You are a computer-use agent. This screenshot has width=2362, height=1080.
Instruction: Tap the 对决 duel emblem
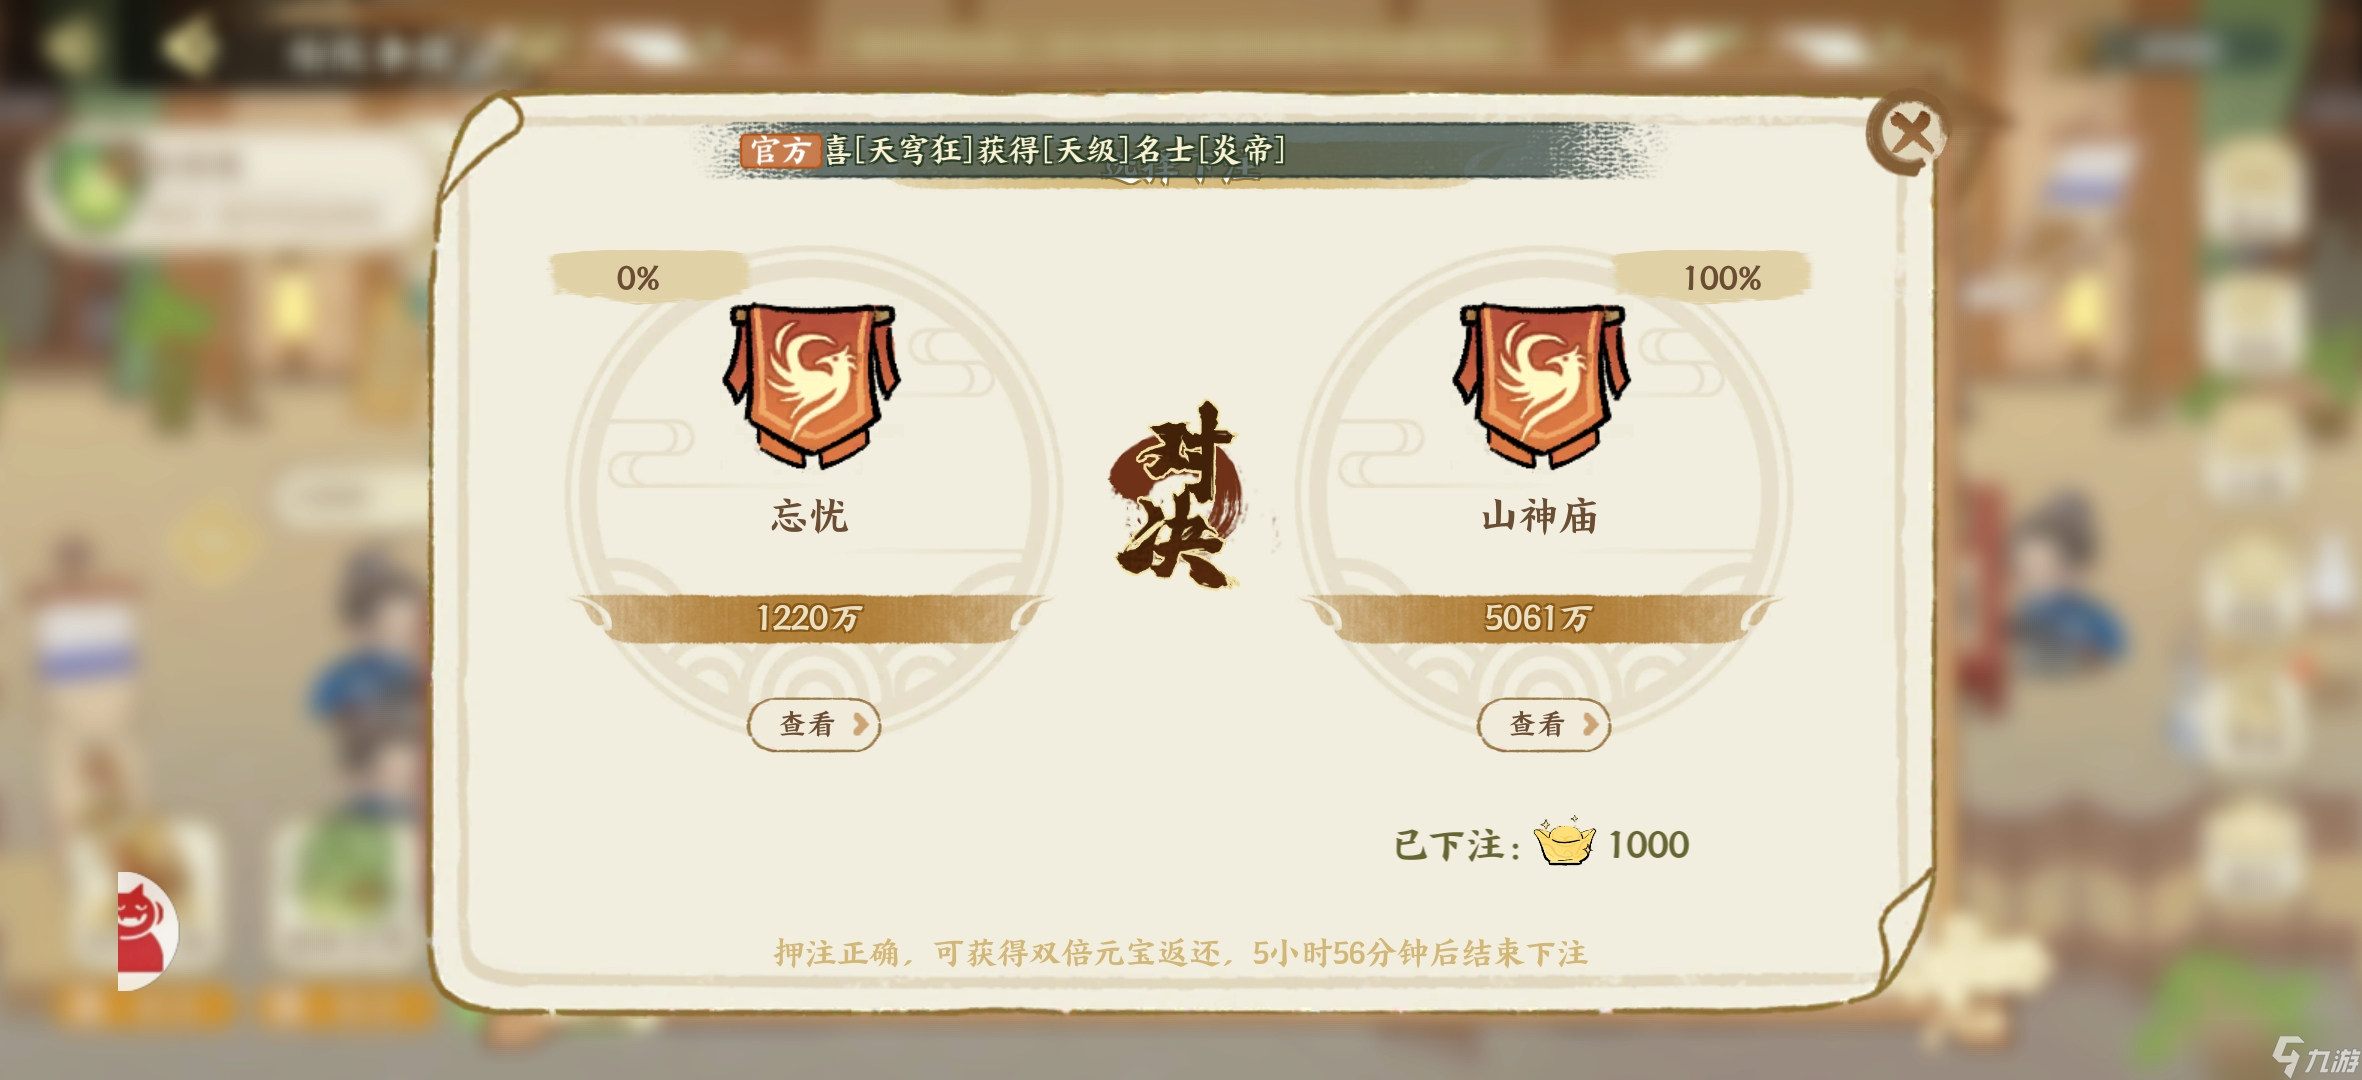coord(1179,494)
